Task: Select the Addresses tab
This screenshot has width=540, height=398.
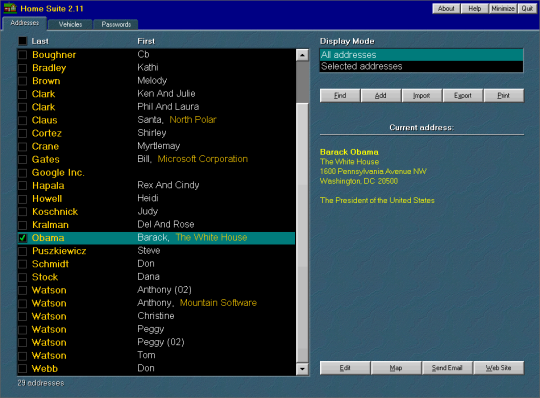Action: point(24,23)
